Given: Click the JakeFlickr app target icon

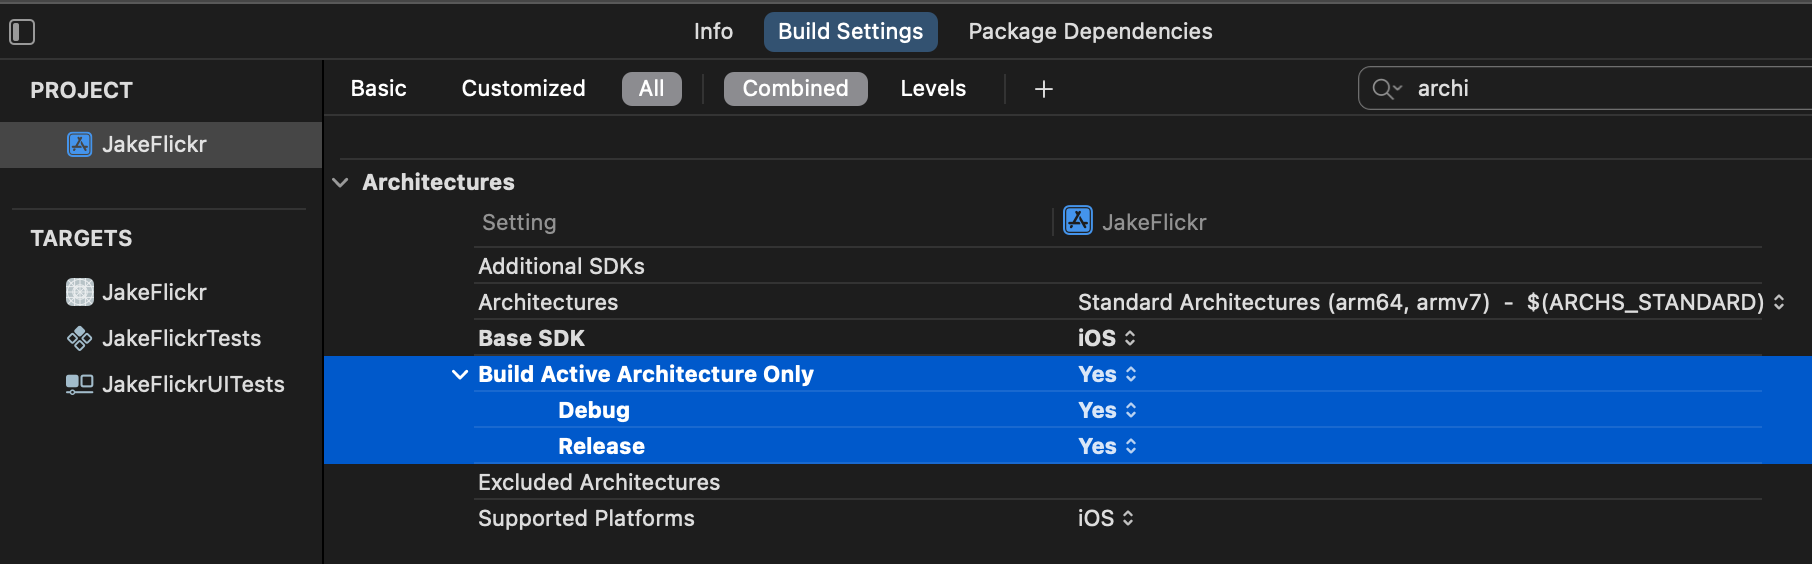Looking at the screenshot, I should click(x=80, y=292).
